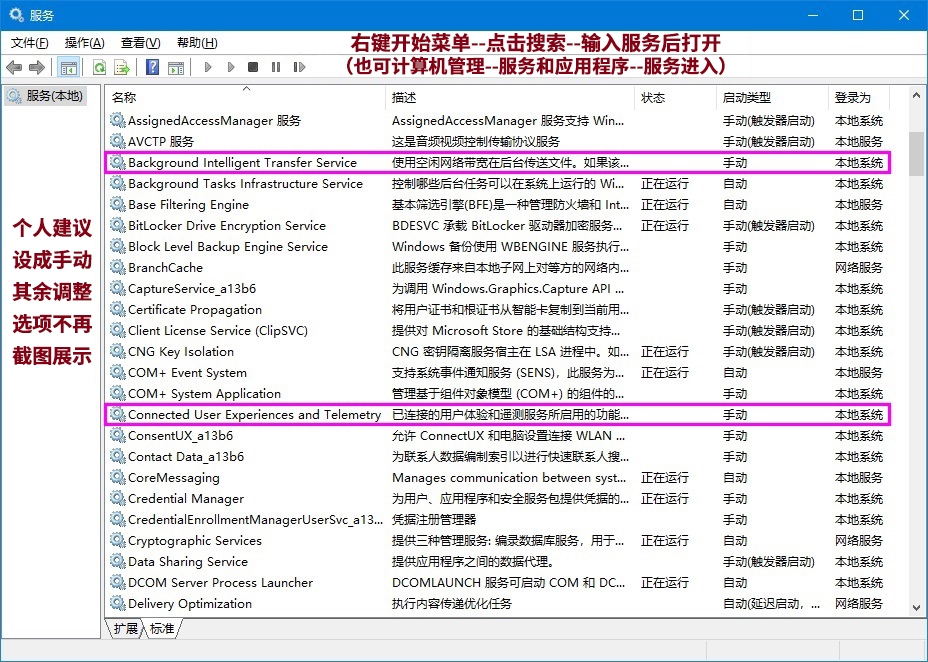Toggle the action pane toolbar button
Image resolution: width=928 pixels, height=662 pixels.
pyautogui.click(x=176, y=67)
